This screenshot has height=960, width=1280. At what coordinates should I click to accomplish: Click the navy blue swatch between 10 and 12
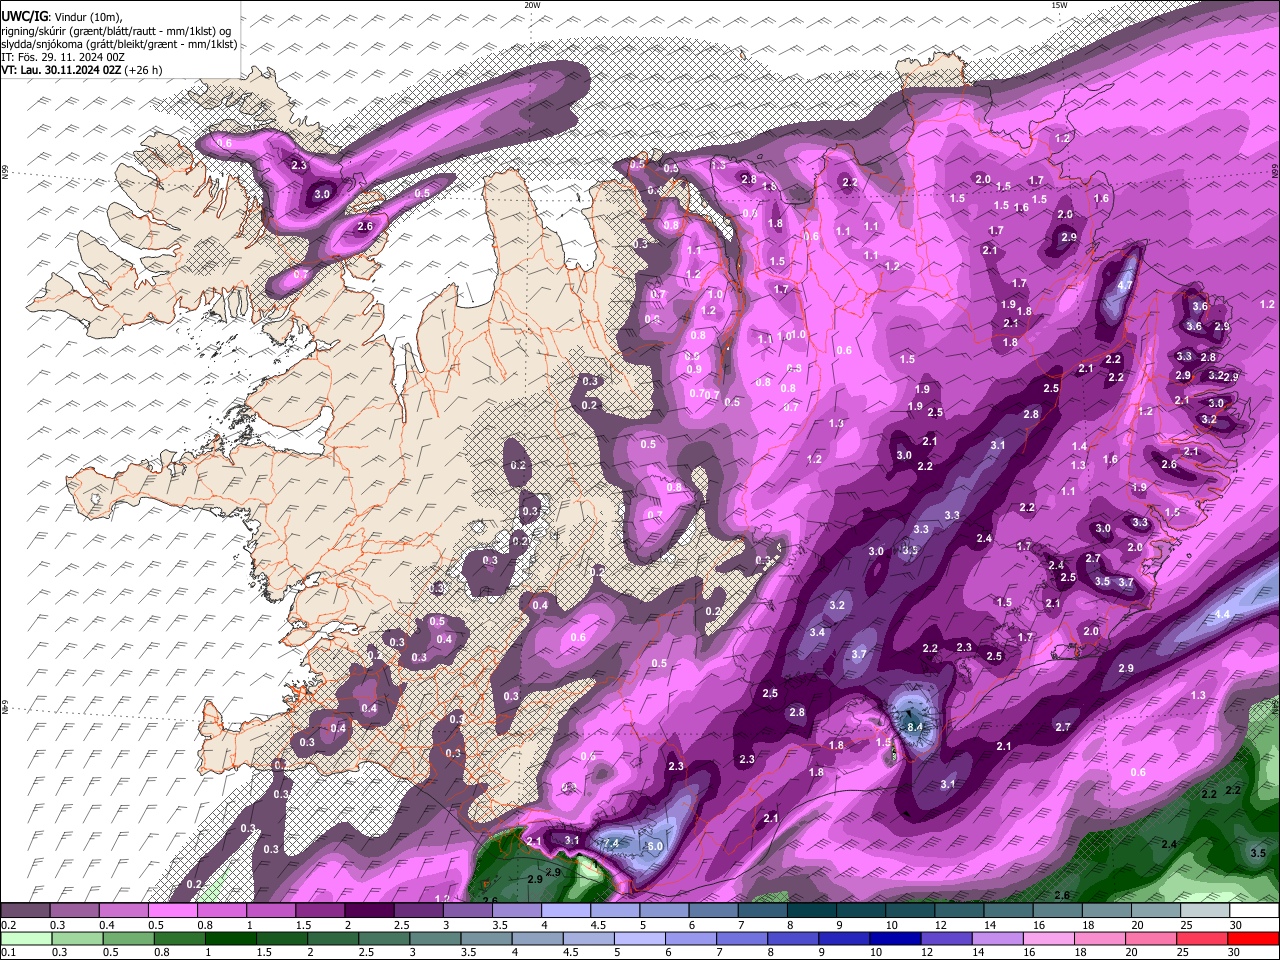(894, 939)
